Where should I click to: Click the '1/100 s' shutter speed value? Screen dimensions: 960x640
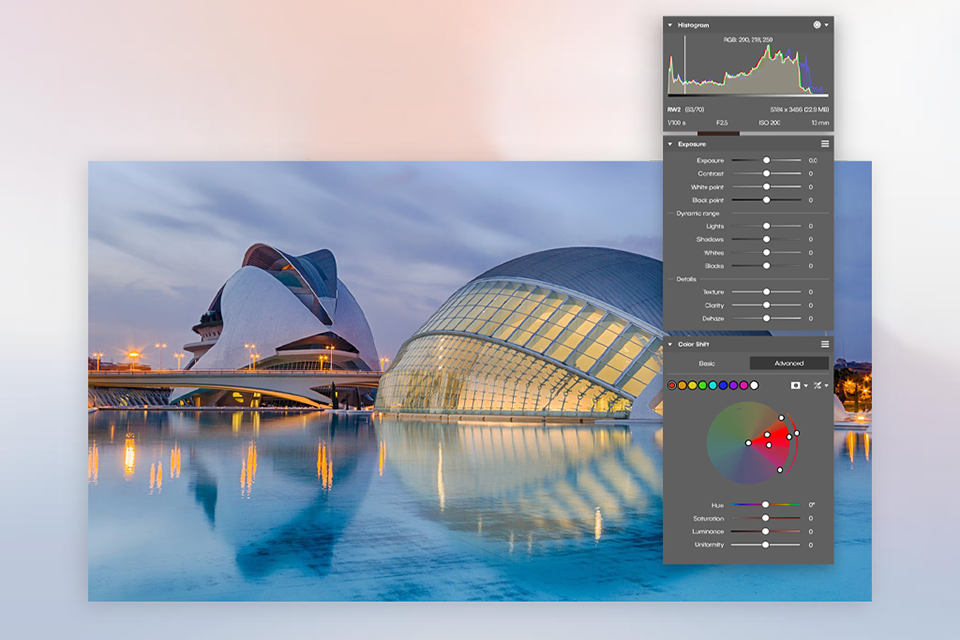677,123
